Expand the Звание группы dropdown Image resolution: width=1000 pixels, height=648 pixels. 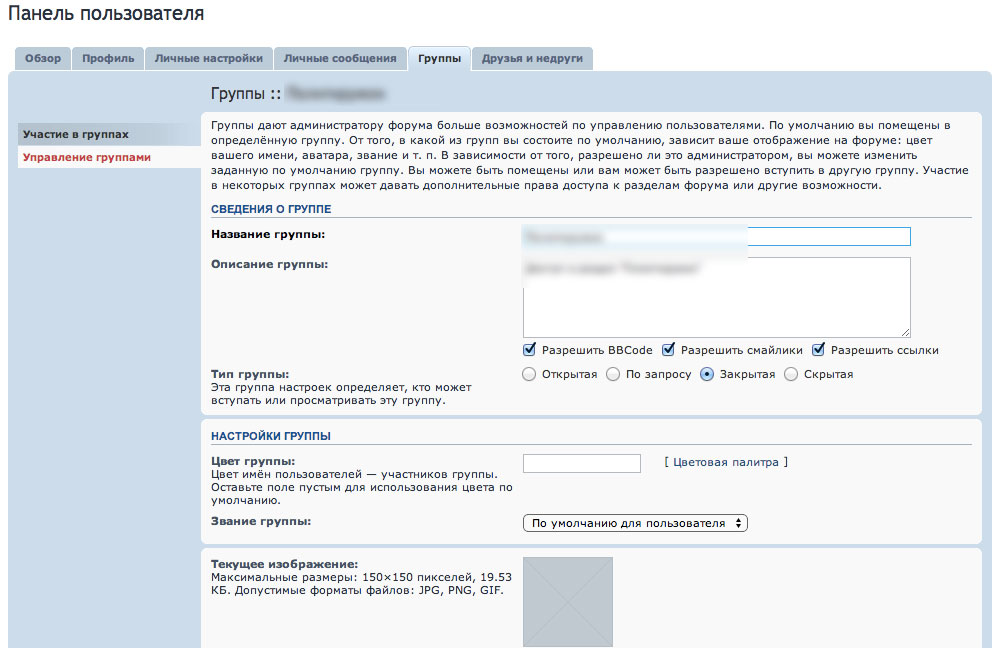pos(635,523)
